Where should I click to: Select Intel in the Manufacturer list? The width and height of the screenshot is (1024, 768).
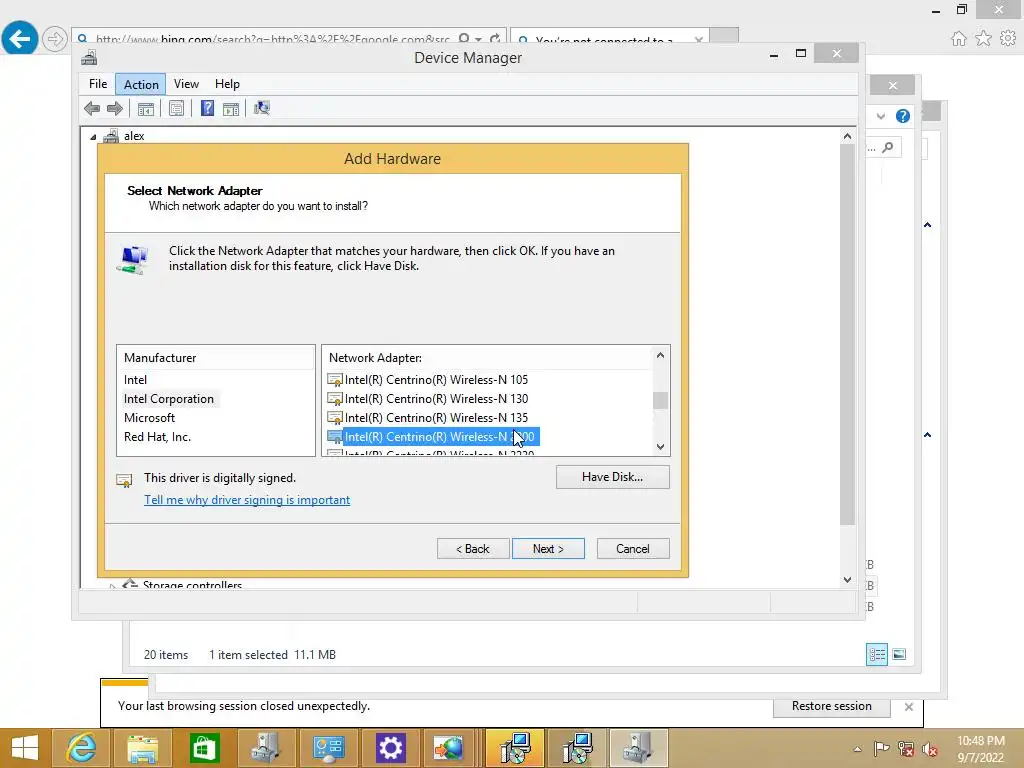(135, 379)
